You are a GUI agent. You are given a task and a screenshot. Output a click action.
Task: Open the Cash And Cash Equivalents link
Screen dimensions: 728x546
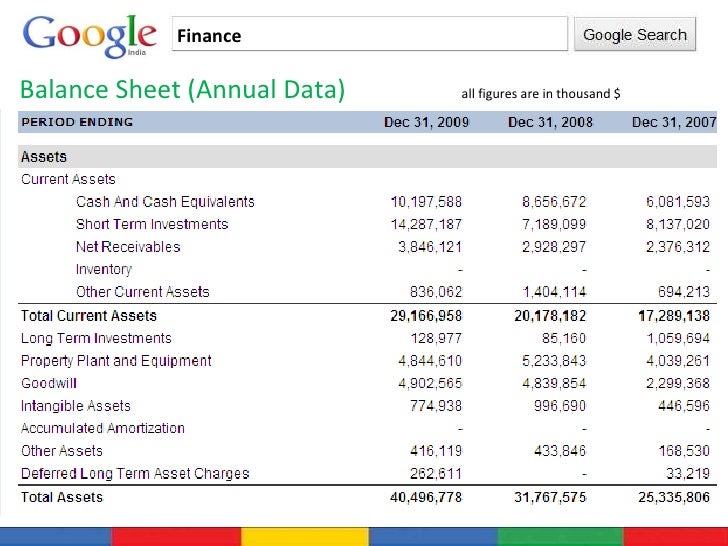tap(165, 202)
